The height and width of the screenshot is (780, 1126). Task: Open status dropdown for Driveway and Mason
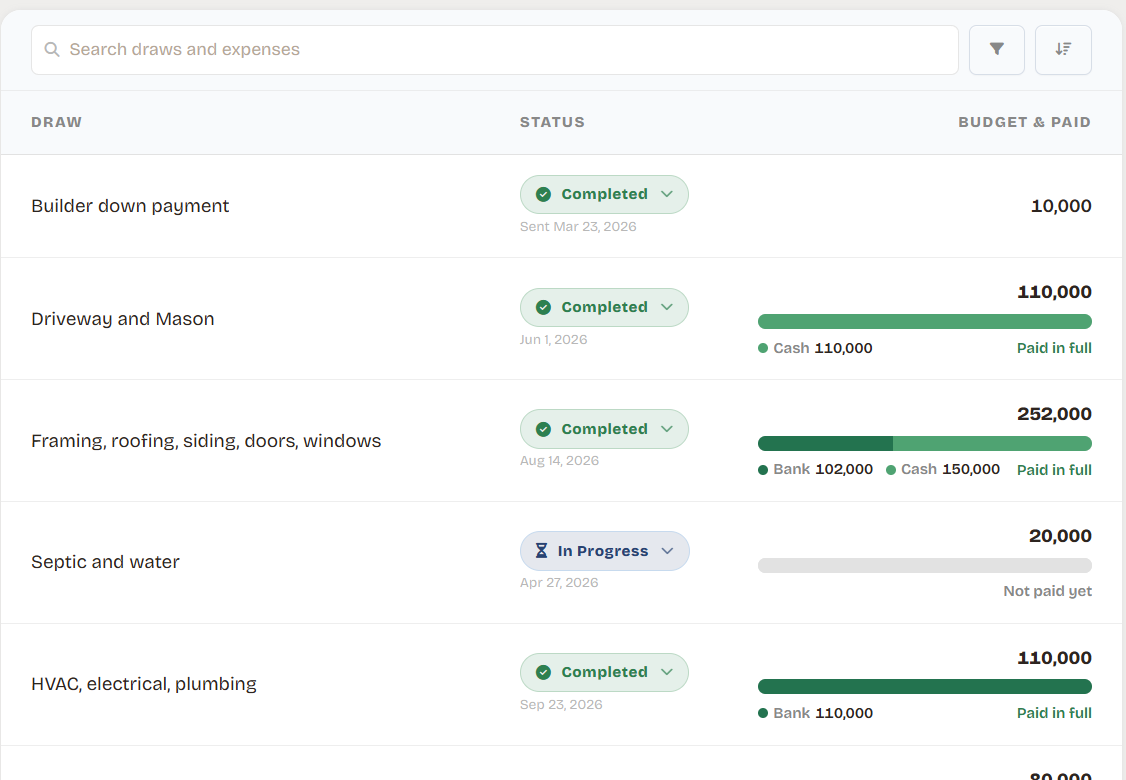coord(604,307)
